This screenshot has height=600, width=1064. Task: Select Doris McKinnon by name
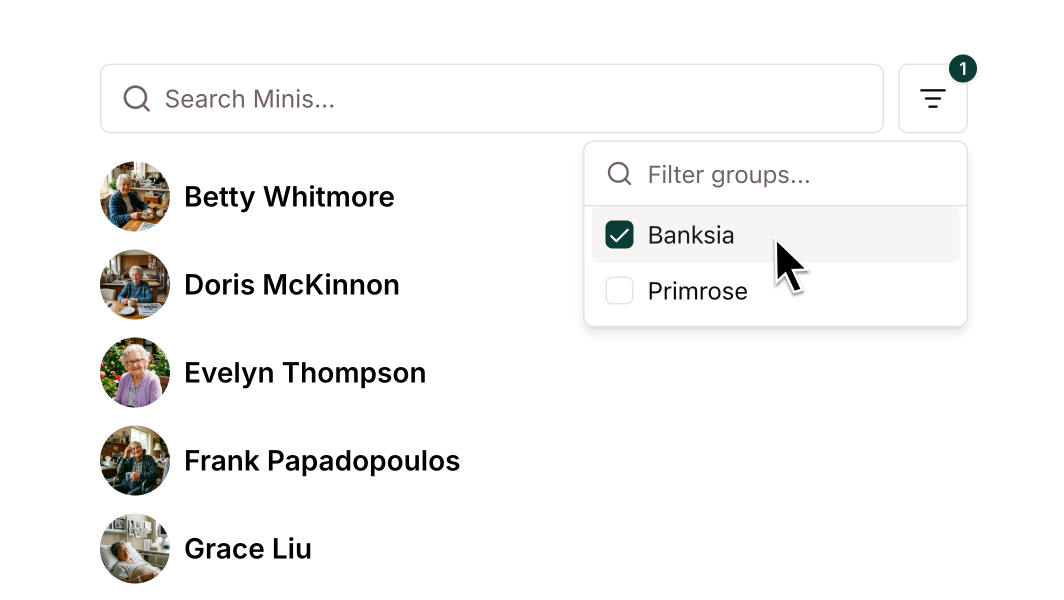292,285
